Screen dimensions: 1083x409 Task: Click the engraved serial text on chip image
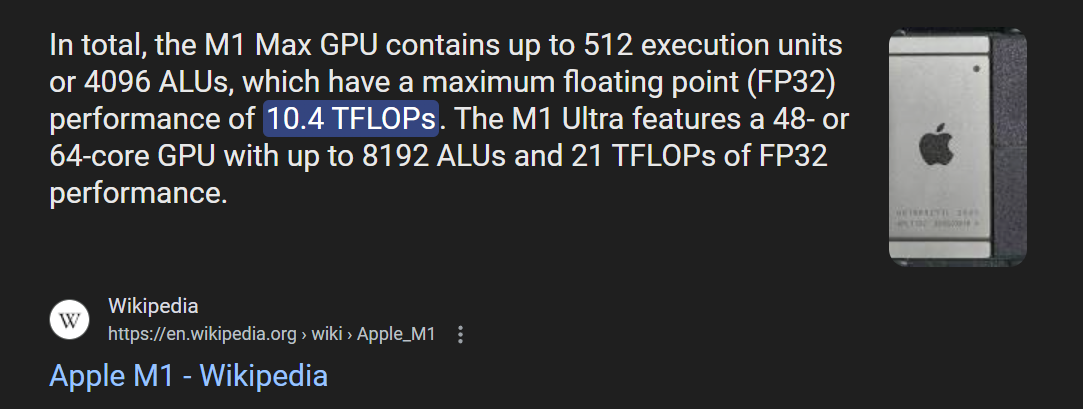click(934, 218)
